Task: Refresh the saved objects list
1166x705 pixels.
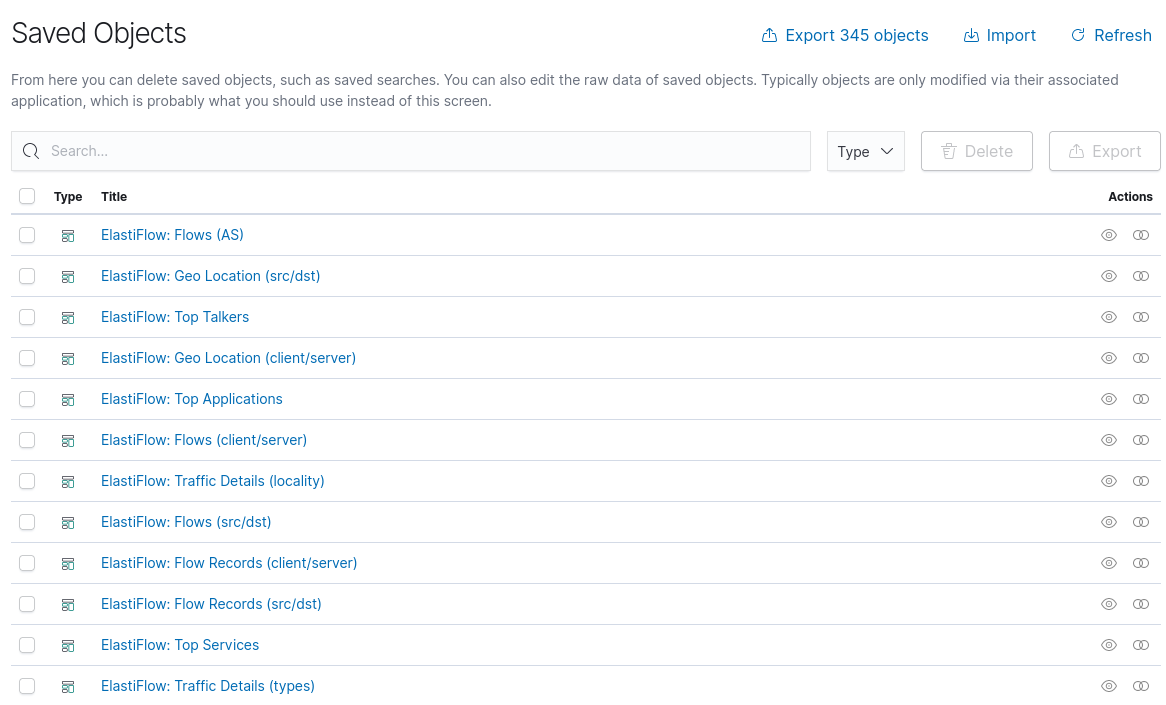Action: [x=1111, y=36]
